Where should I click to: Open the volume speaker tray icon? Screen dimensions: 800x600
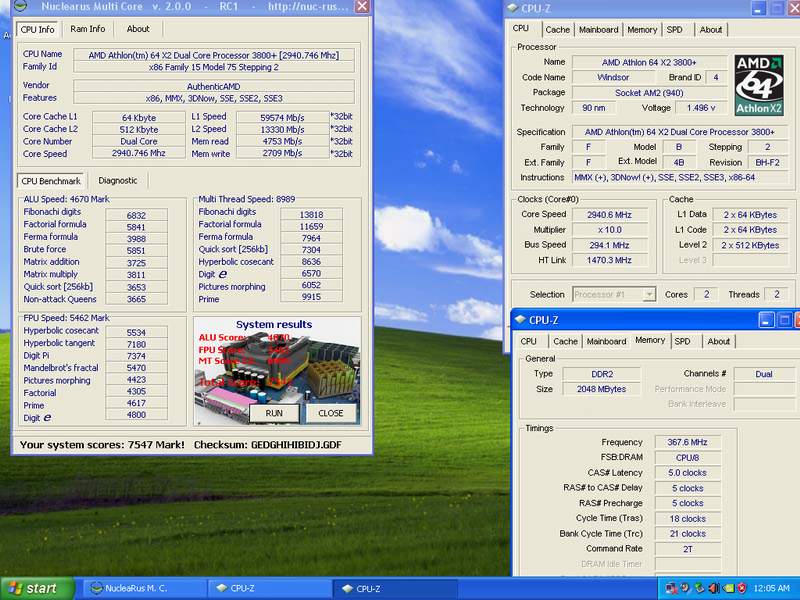tap(714, 588)
